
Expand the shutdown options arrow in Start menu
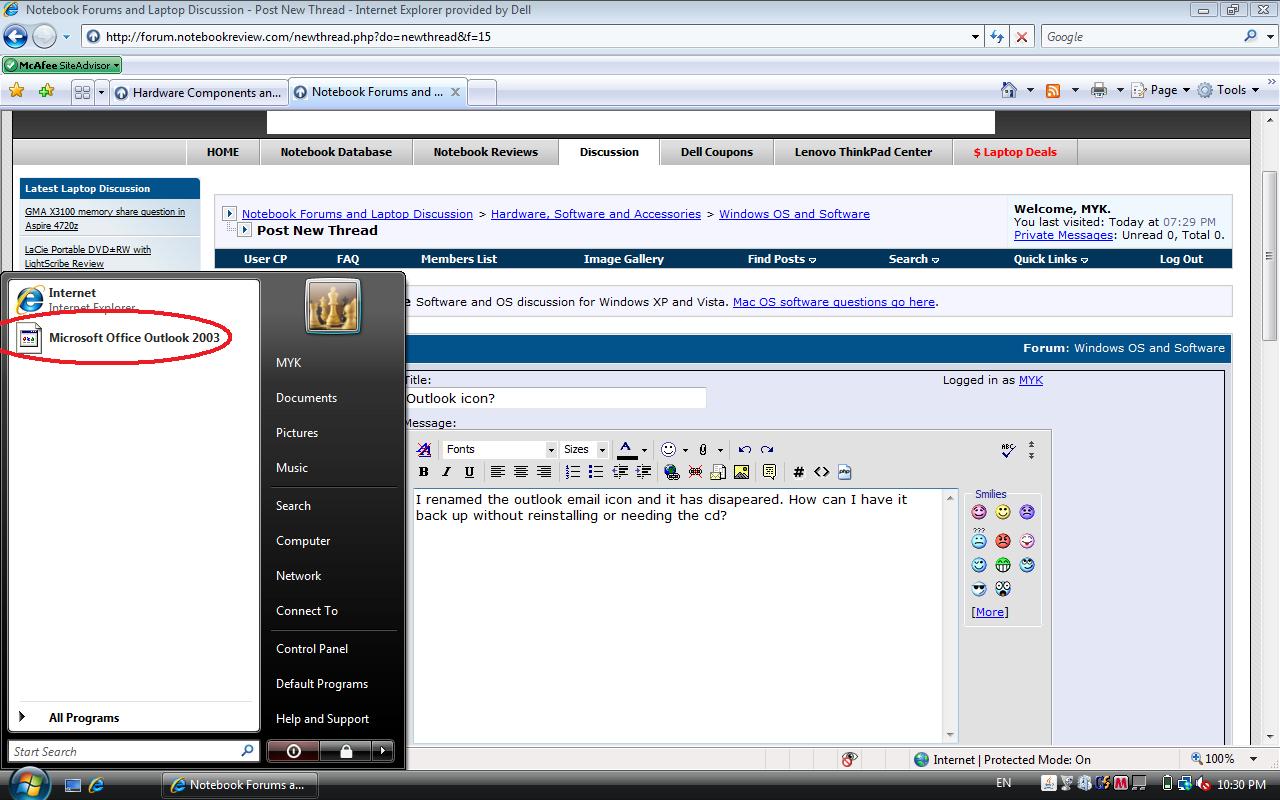pyautogui.click(x=382, y=750)
